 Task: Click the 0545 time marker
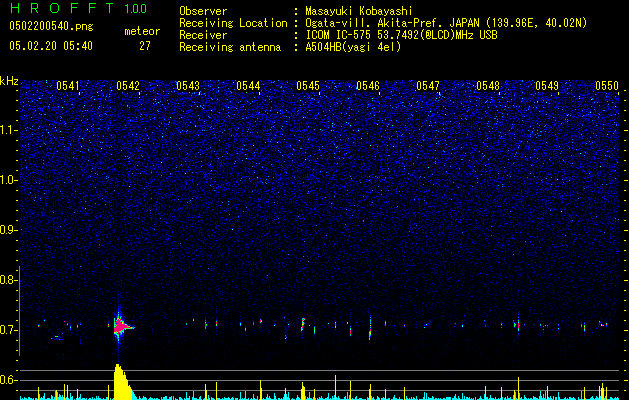[308, 86]
